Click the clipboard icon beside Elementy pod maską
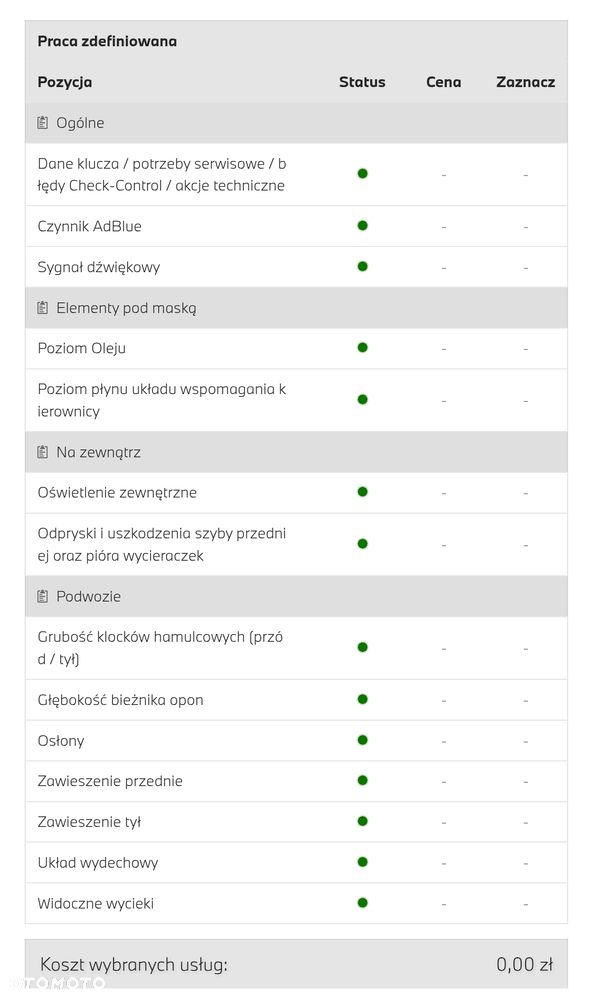Viewport: 595px width, 999px height. 43,308
